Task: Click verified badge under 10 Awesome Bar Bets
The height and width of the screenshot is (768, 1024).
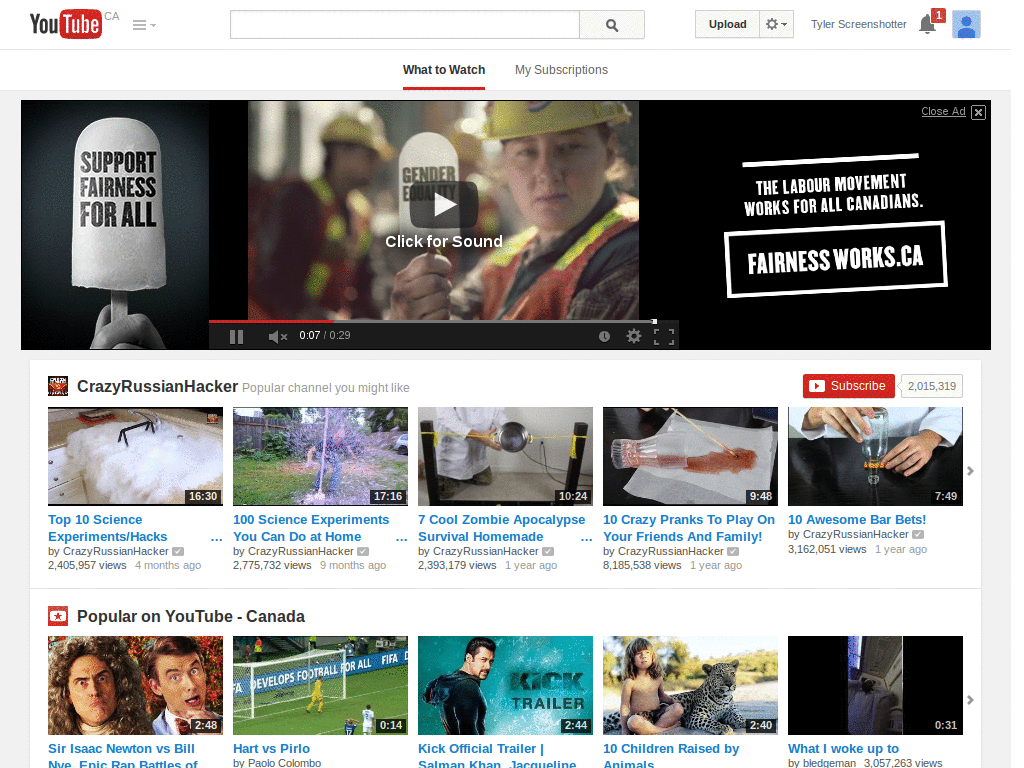Action: (918, 534)
